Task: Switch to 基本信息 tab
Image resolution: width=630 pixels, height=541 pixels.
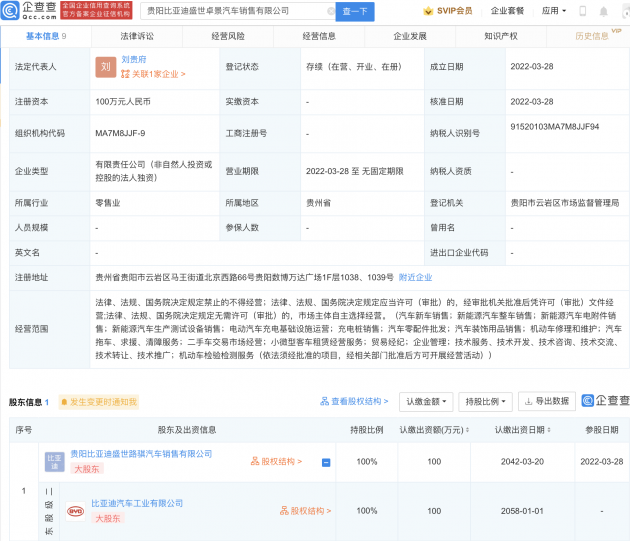Action: 46,36
